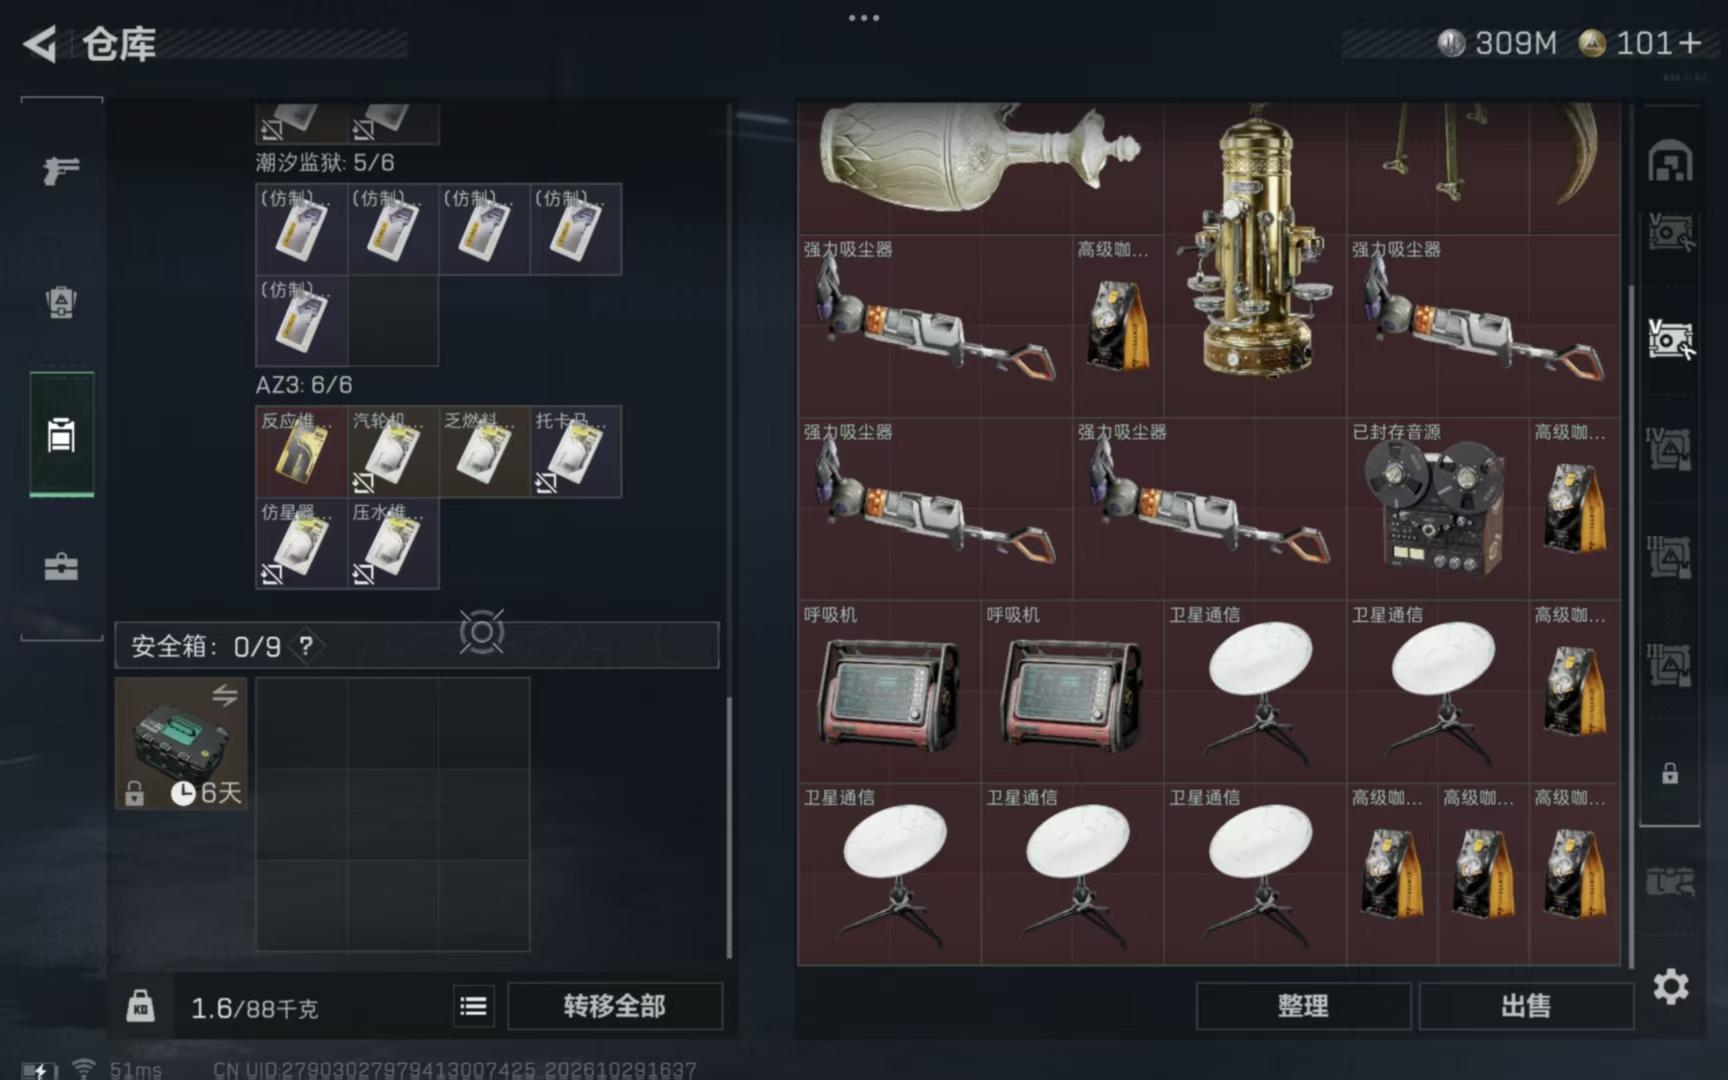Select the golden coffee machine item
The width and height of the screenshot is (1728, 1080).
click(x=1256, y=258)
